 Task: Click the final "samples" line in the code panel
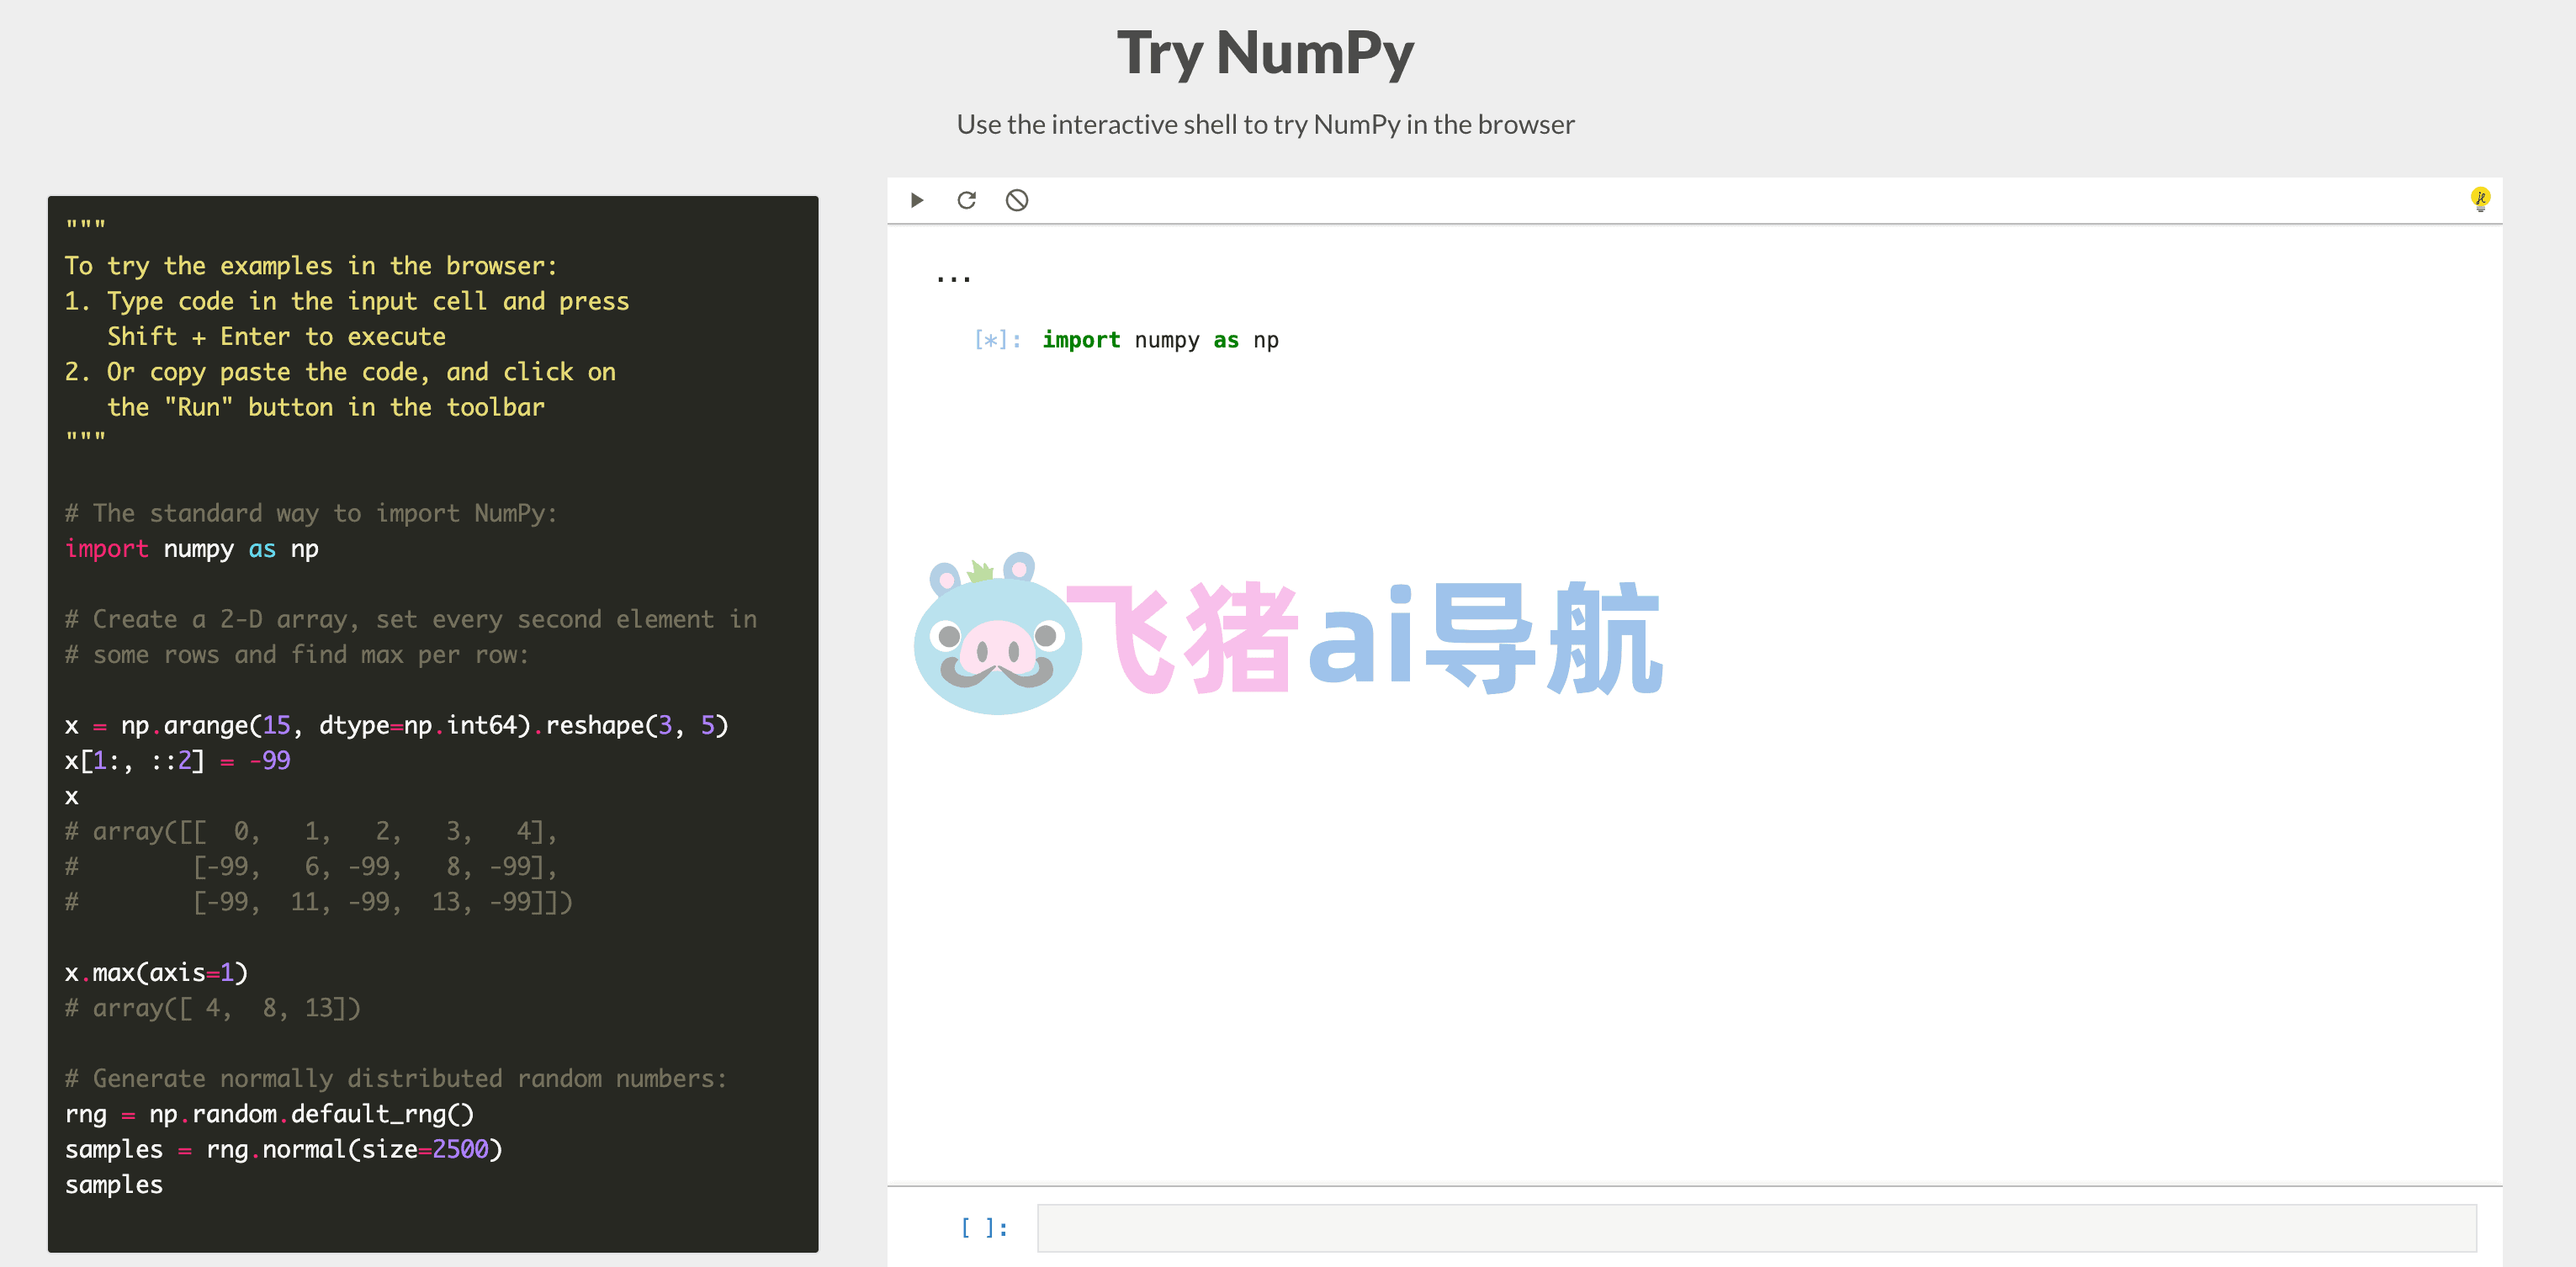click(113, 1185)
